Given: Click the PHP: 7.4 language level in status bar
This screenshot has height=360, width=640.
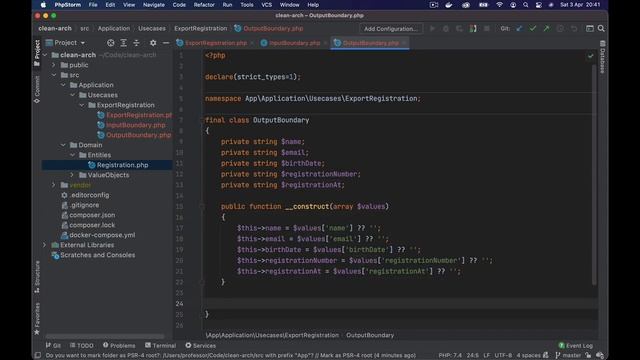Looking at the screenshot, I should (x=450, y=355).
